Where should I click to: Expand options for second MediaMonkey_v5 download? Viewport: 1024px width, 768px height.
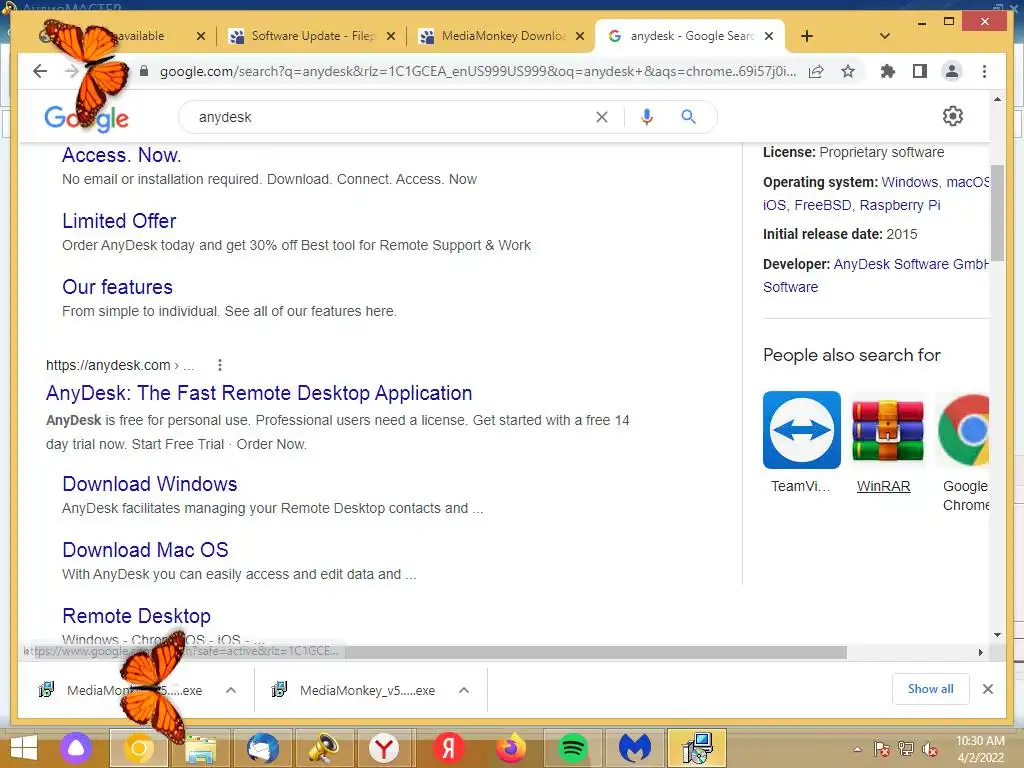464,690
